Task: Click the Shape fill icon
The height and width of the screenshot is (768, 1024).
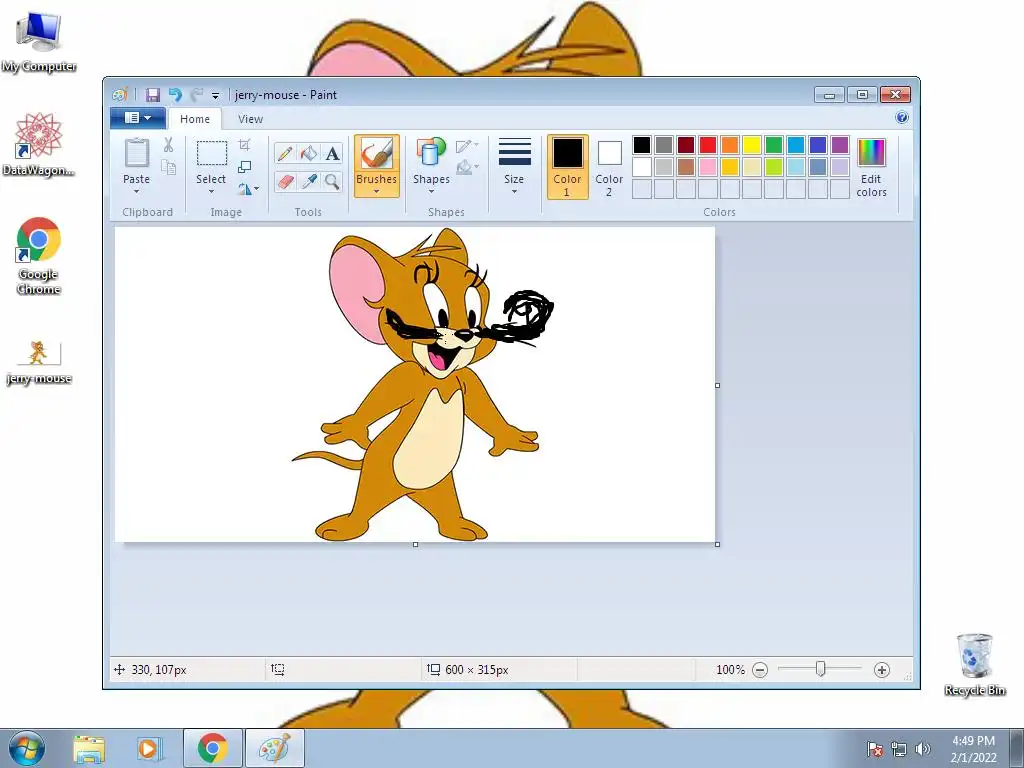Action: point(466,168)
